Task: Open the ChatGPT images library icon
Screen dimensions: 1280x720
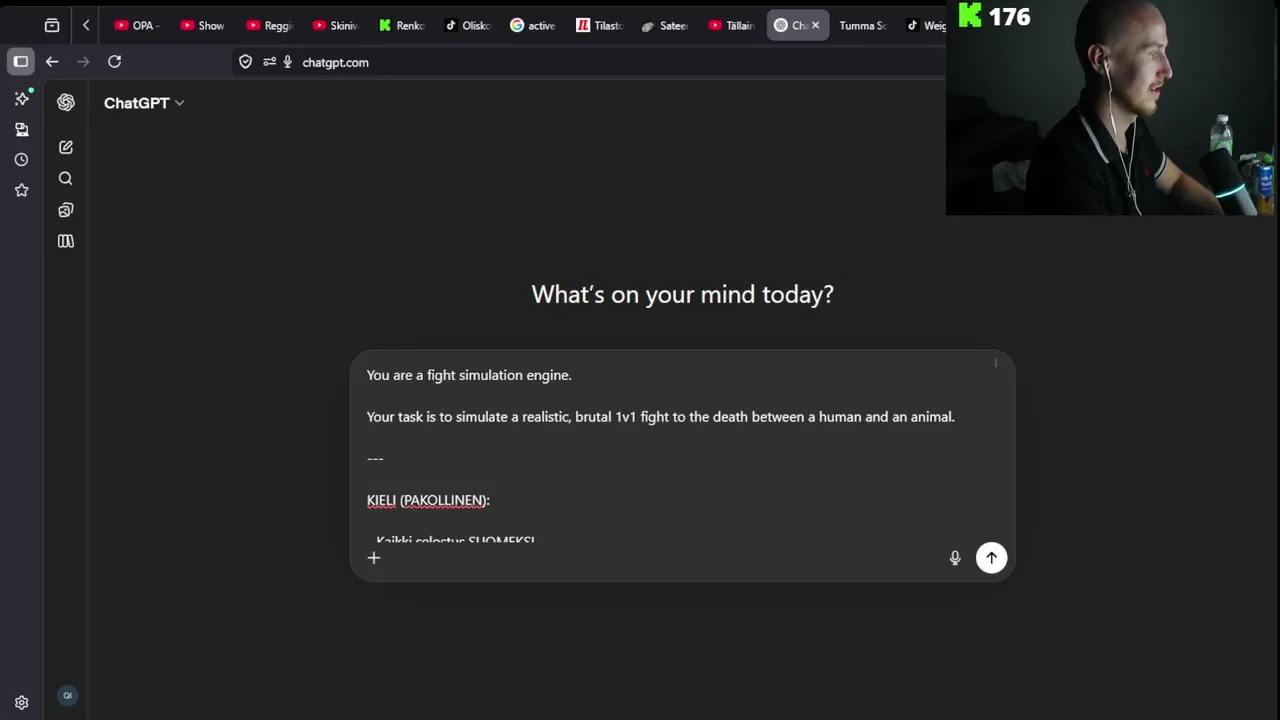Action: click(66, 210)
